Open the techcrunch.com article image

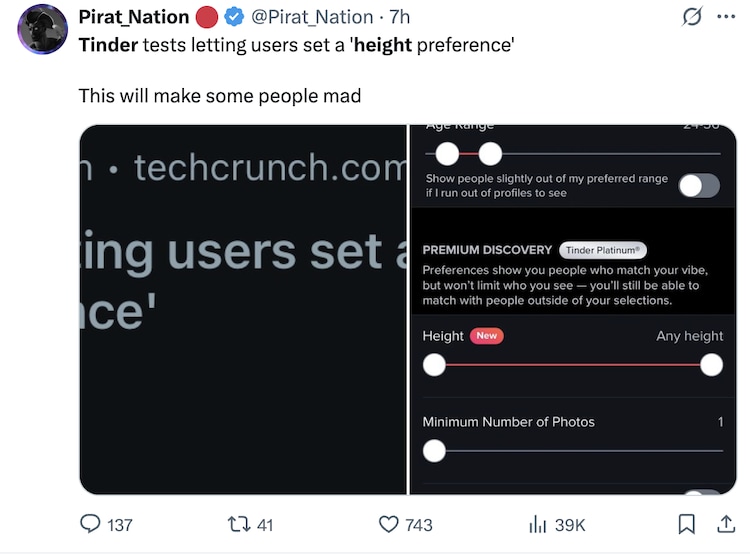tap(243, 309)
